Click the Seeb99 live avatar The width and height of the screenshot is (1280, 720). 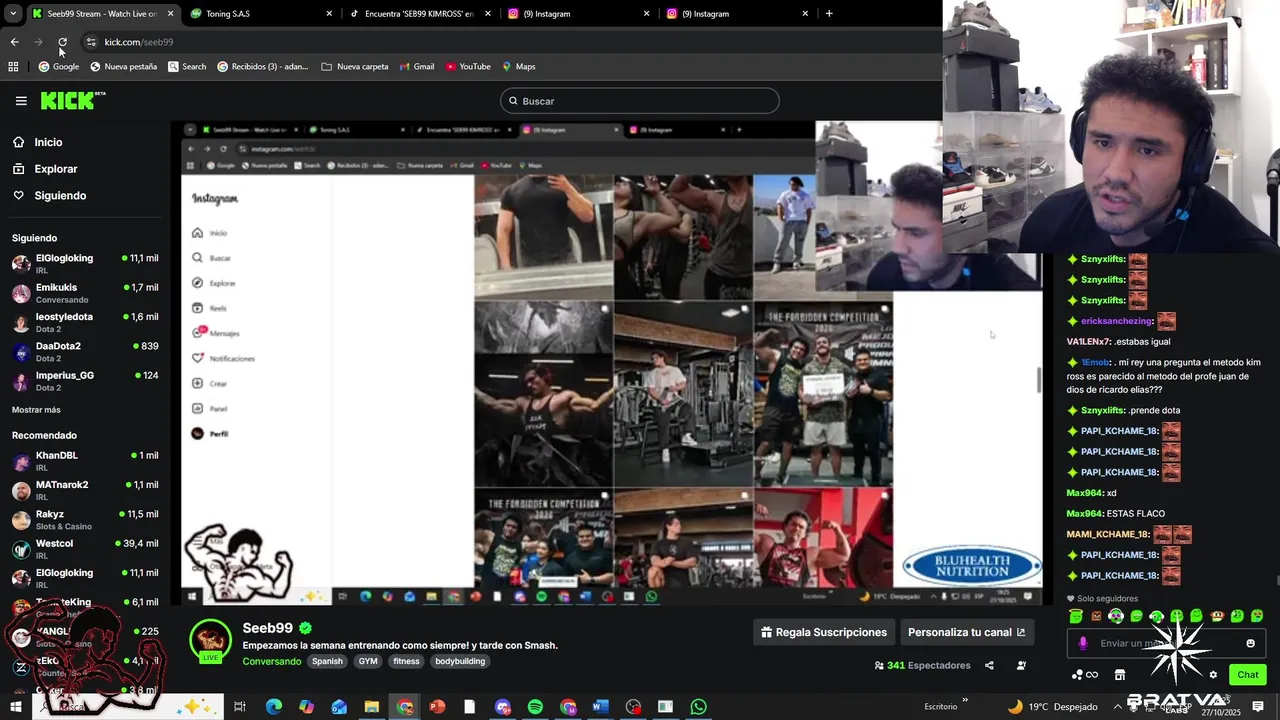(210, 641)
